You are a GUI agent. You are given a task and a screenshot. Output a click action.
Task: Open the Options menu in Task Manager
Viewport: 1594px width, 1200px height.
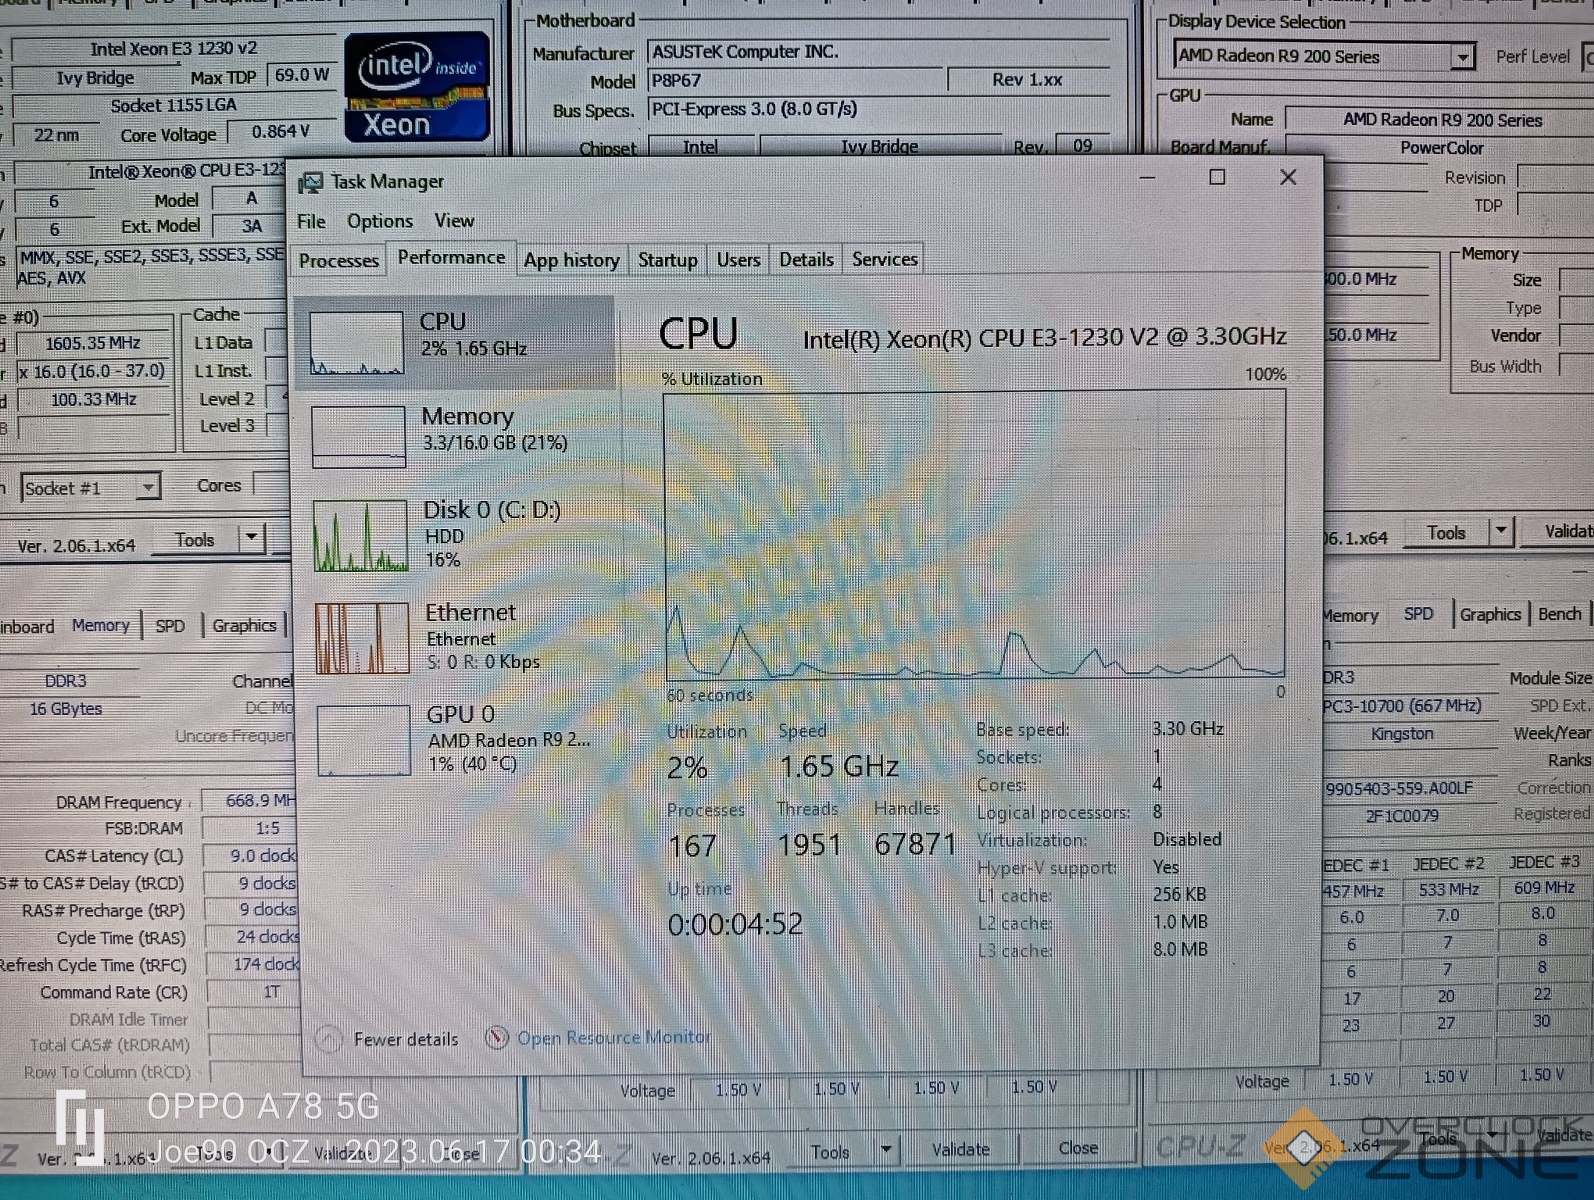pyautogui.click(x=380, y=221)
